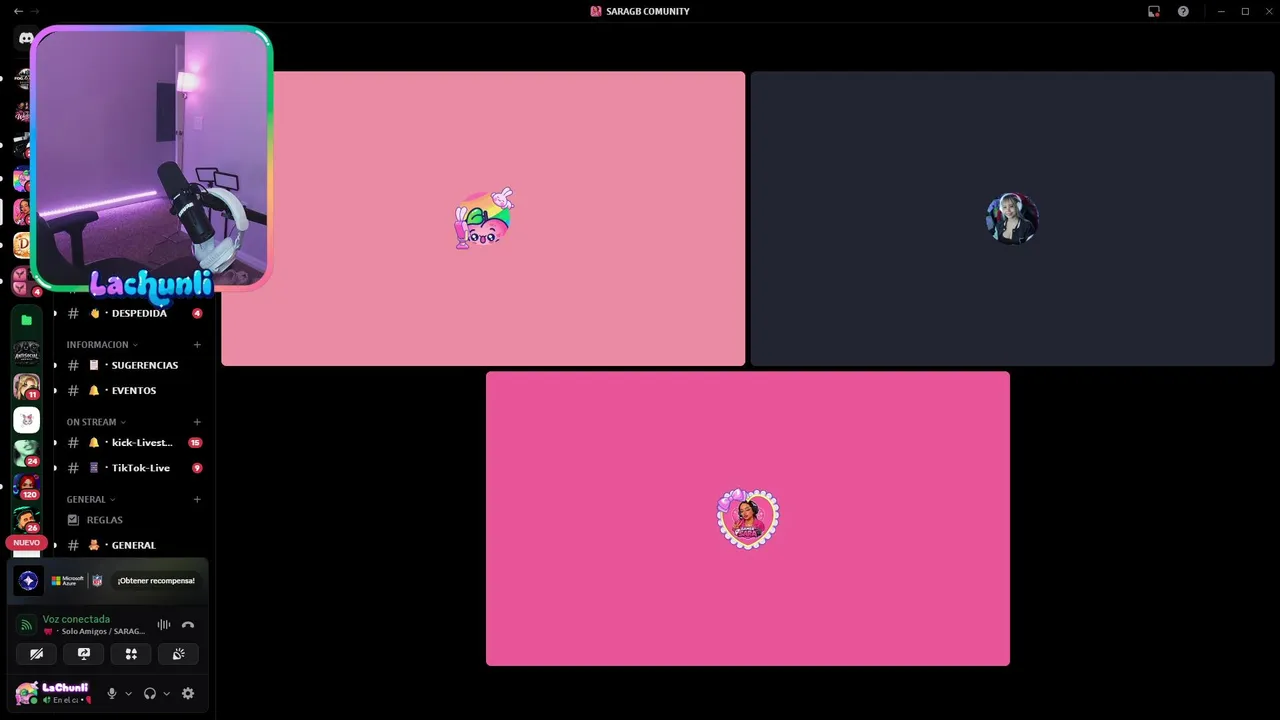The image size is (1280, 720).
Task: Click the Microsoft Azure logo
Action: click(x=68, y=580)
